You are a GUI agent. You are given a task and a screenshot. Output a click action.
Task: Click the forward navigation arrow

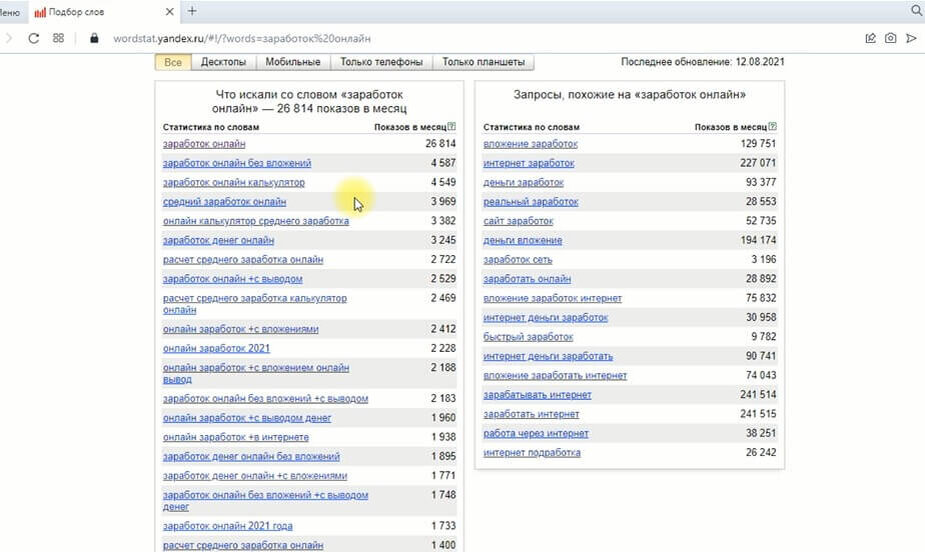coord(8,38)
